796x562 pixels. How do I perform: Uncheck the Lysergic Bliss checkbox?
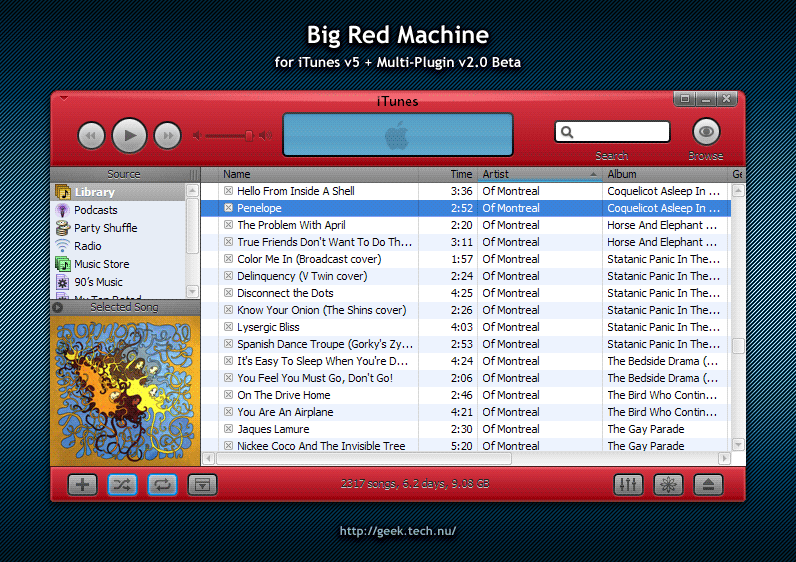click(228, 327)
